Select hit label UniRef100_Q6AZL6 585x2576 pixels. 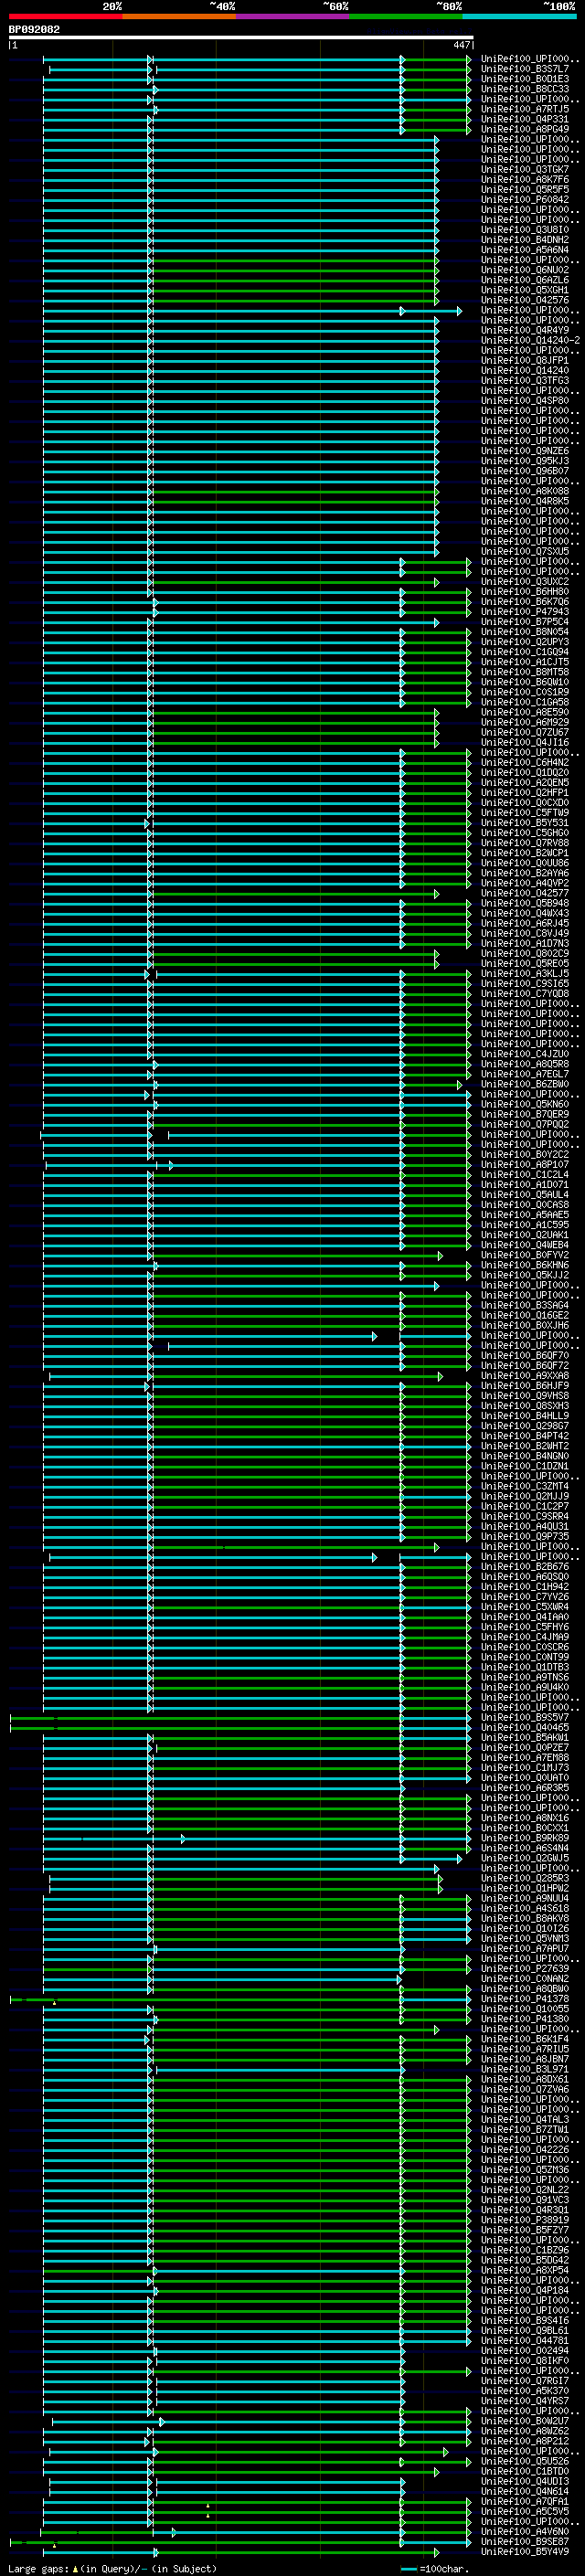click(525, 280)
